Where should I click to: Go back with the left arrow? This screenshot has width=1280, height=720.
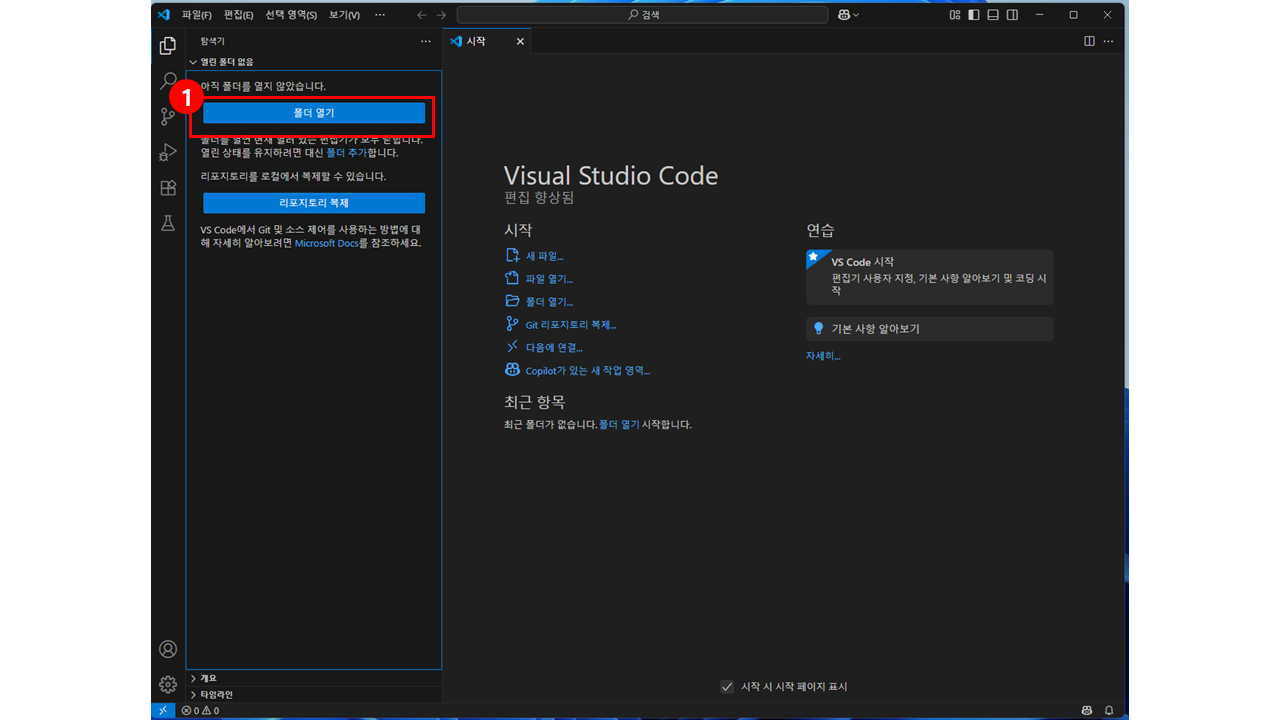coord(421,15)
